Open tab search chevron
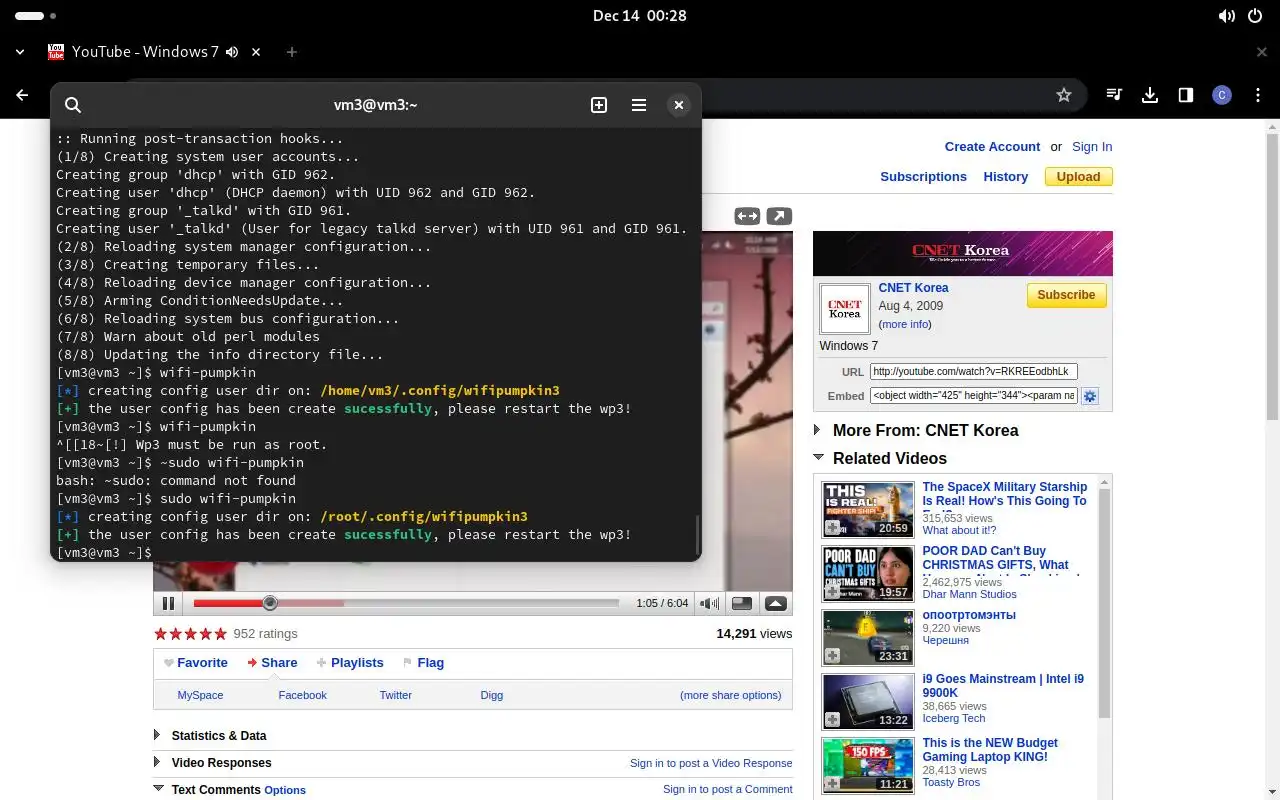This screenshot has width=1280, height=800. pos(20,52)
